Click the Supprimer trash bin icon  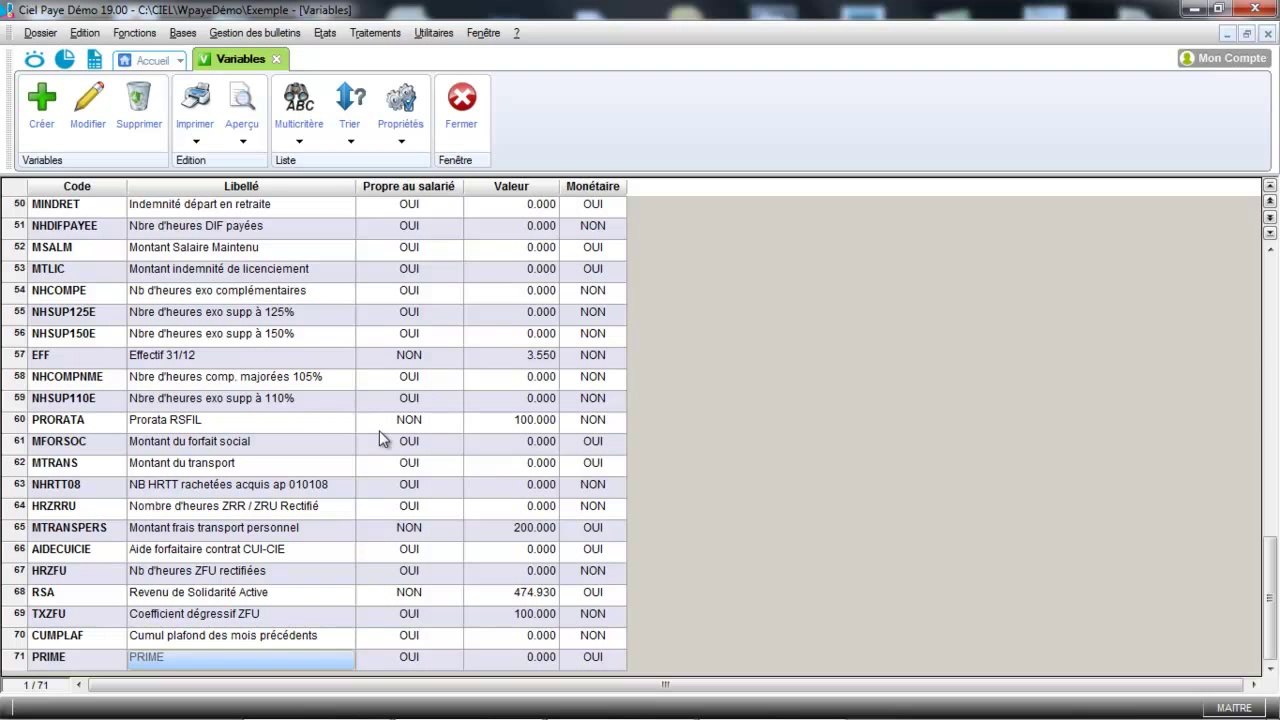(138, 97)
